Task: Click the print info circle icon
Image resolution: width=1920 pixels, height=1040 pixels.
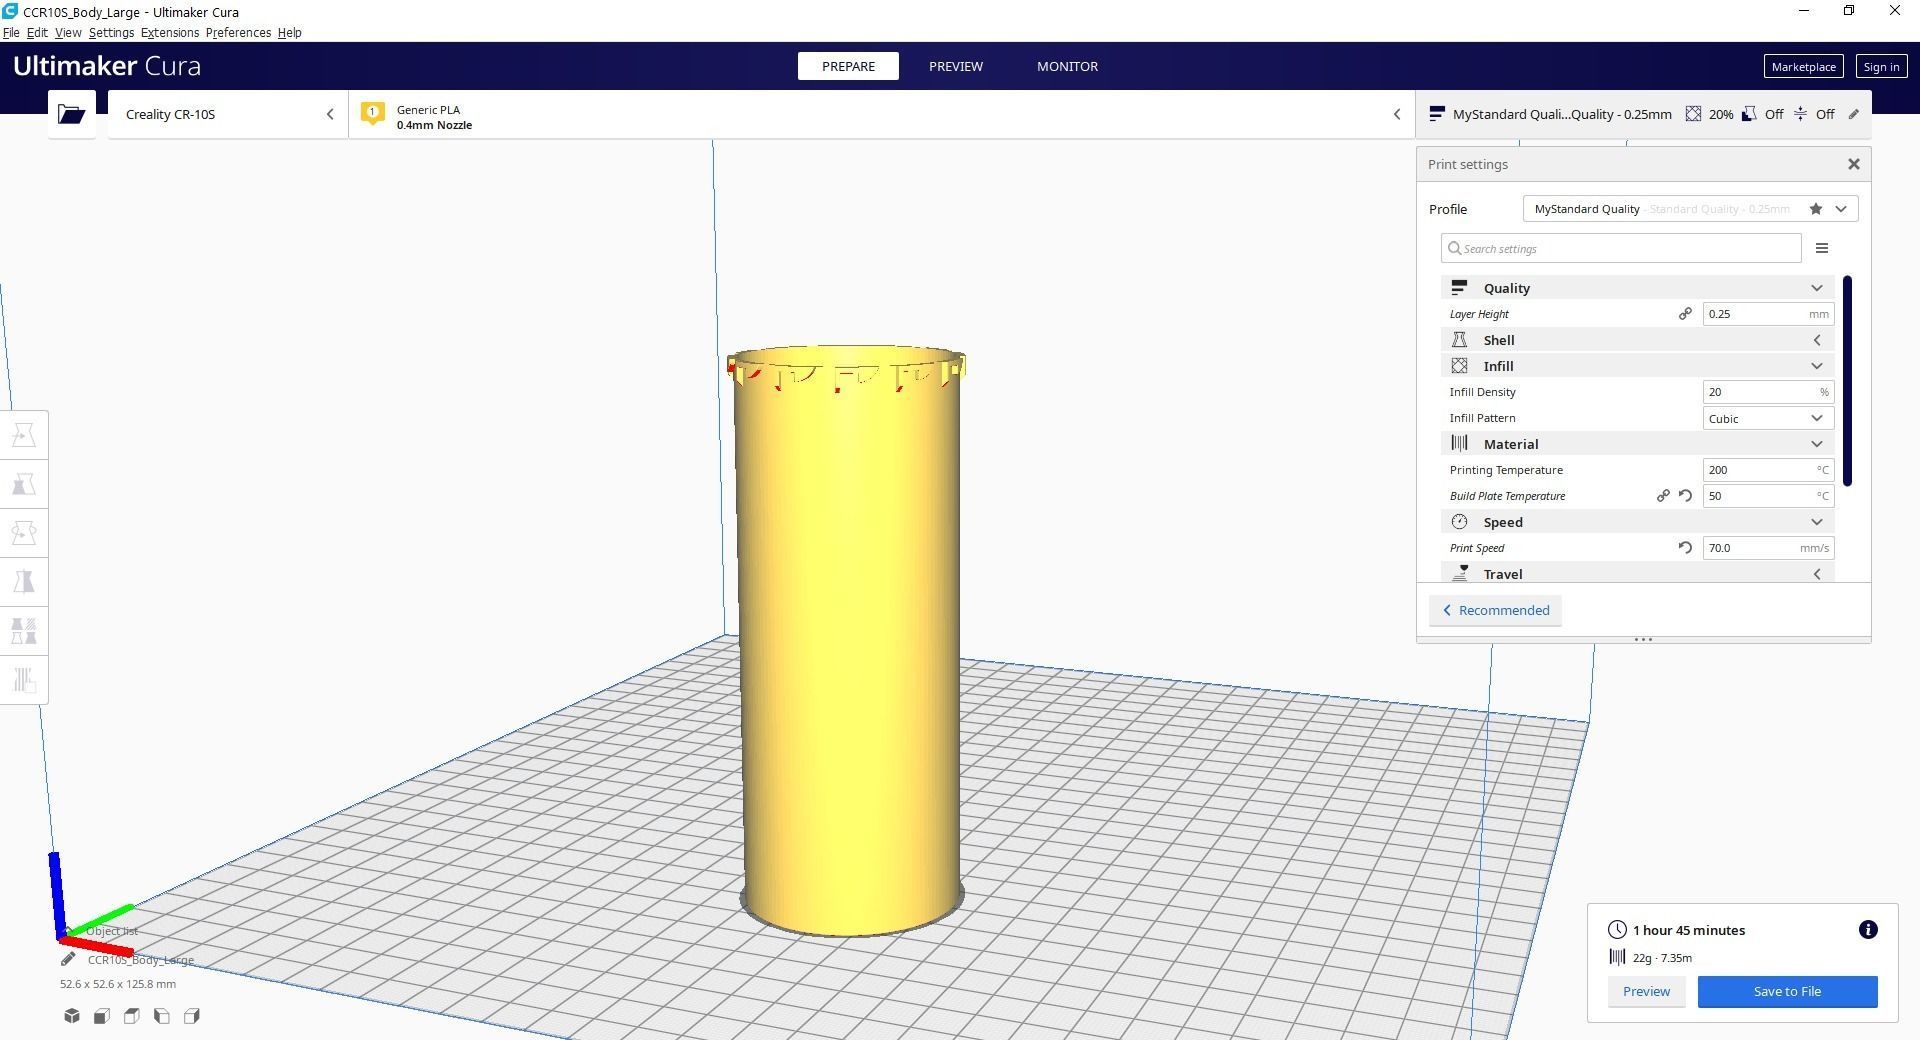Action: (1867, 930)
